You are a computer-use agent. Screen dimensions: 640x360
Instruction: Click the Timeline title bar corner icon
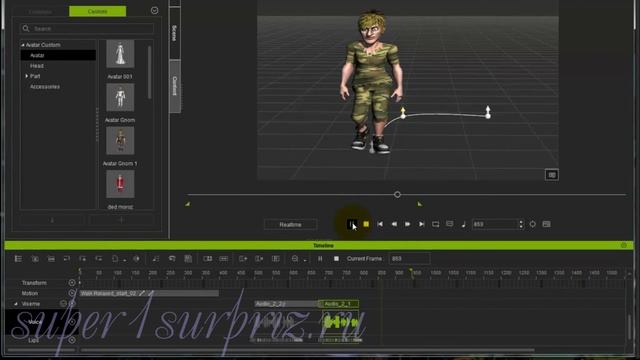pyautogui.click(x=623, y=245)
